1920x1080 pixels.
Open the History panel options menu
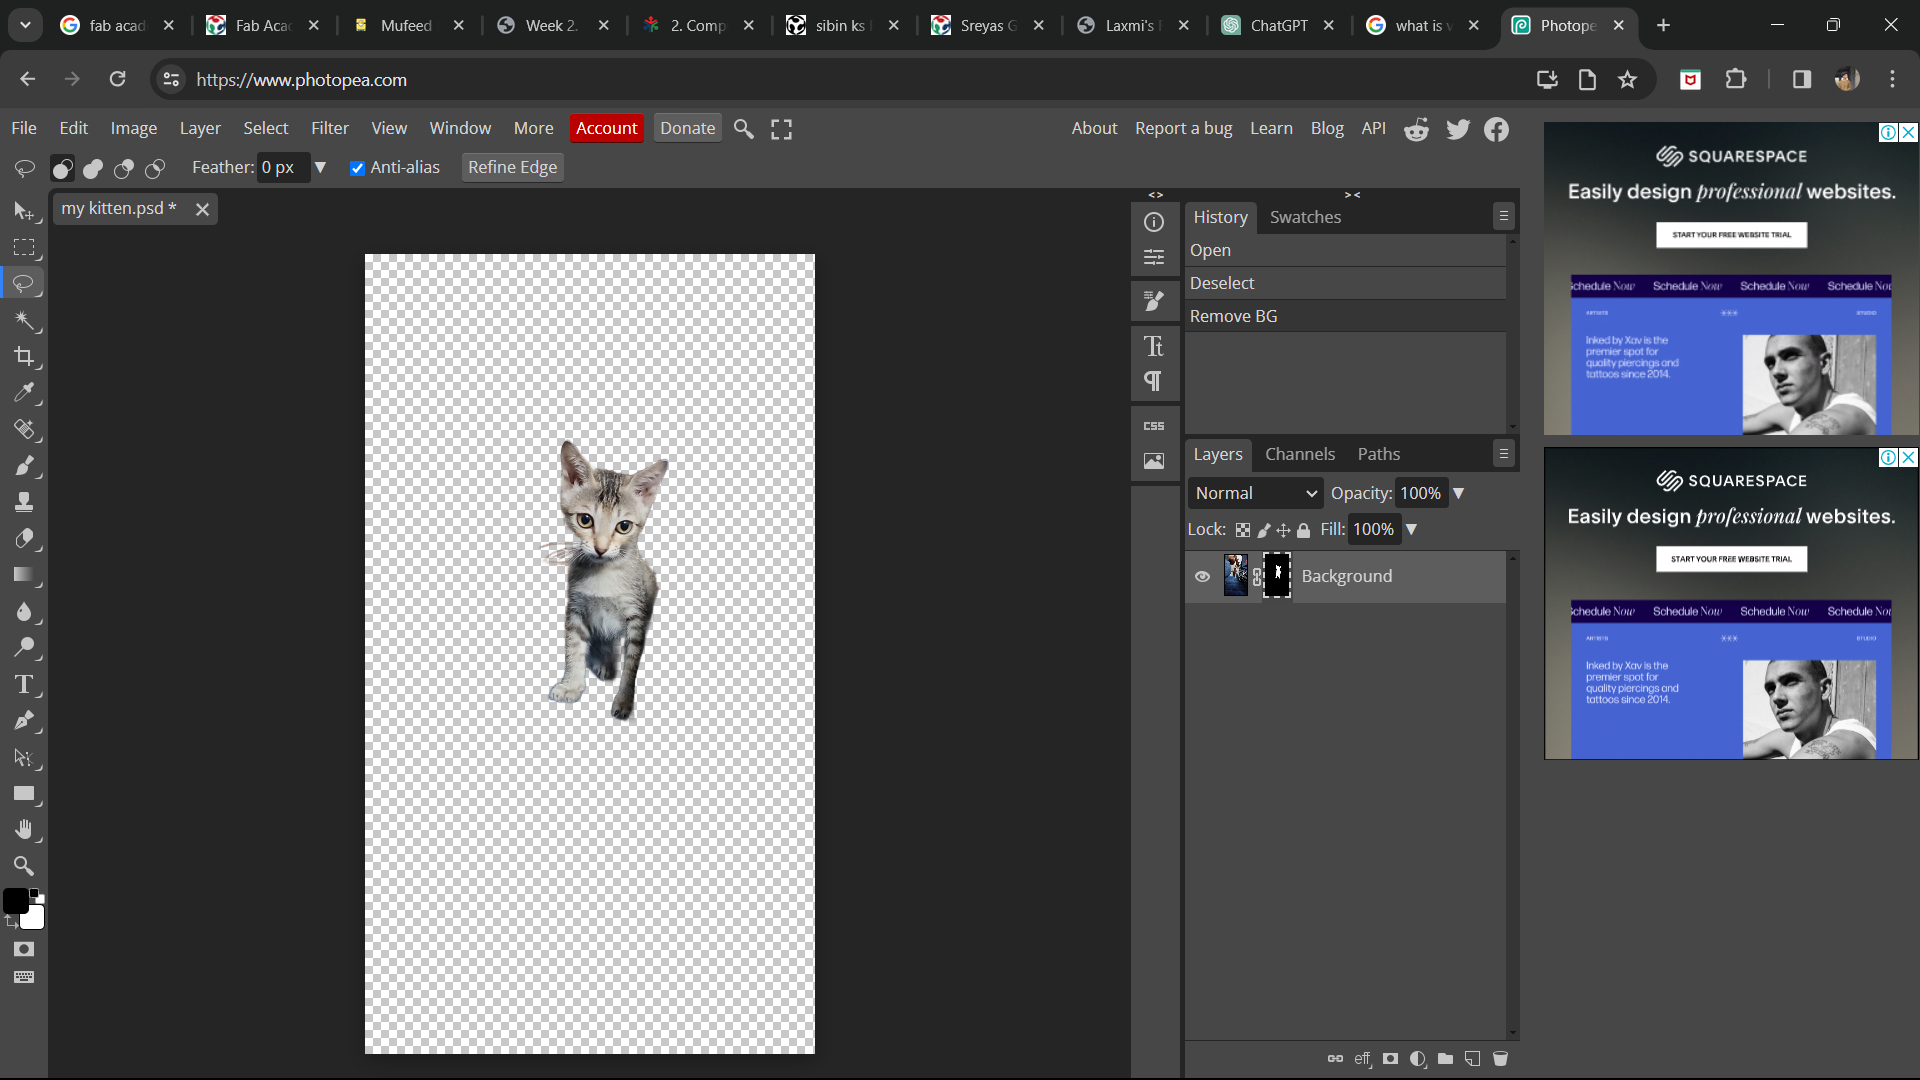pos(1503,216)
